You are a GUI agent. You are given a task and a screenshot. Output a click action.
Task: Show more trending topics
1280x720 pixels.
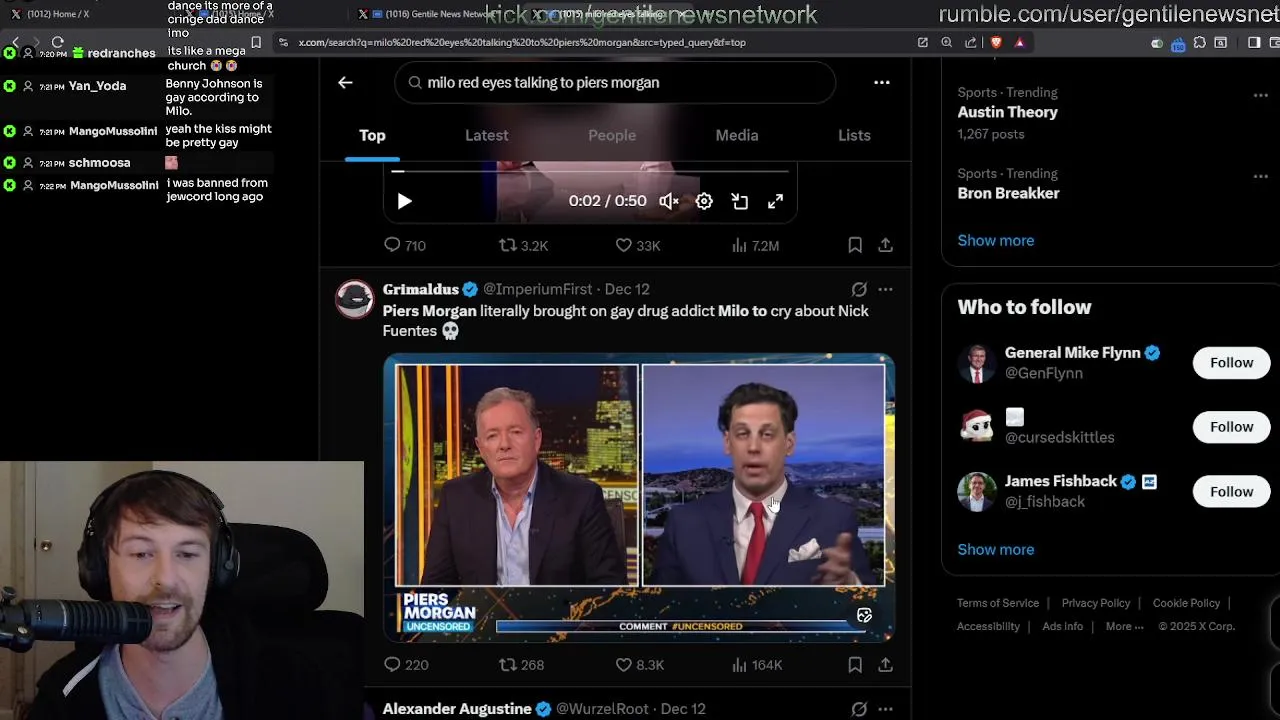996,240
